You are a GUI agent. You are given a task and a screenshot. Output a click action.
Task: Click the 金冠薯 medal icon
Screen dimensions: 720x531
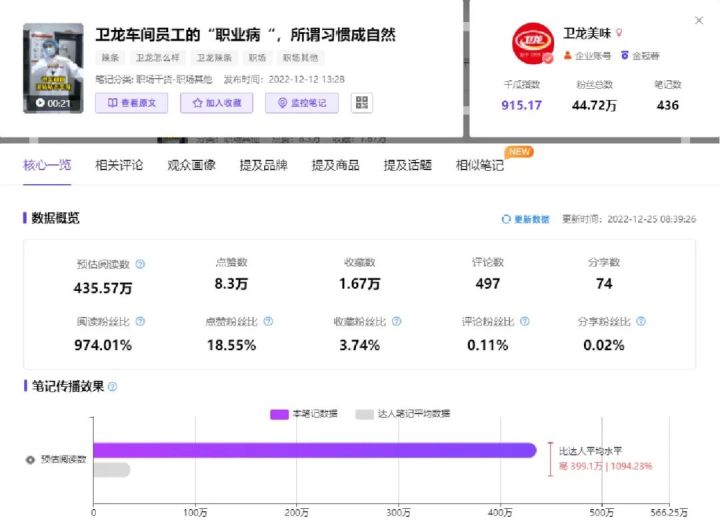pos(624,56)
